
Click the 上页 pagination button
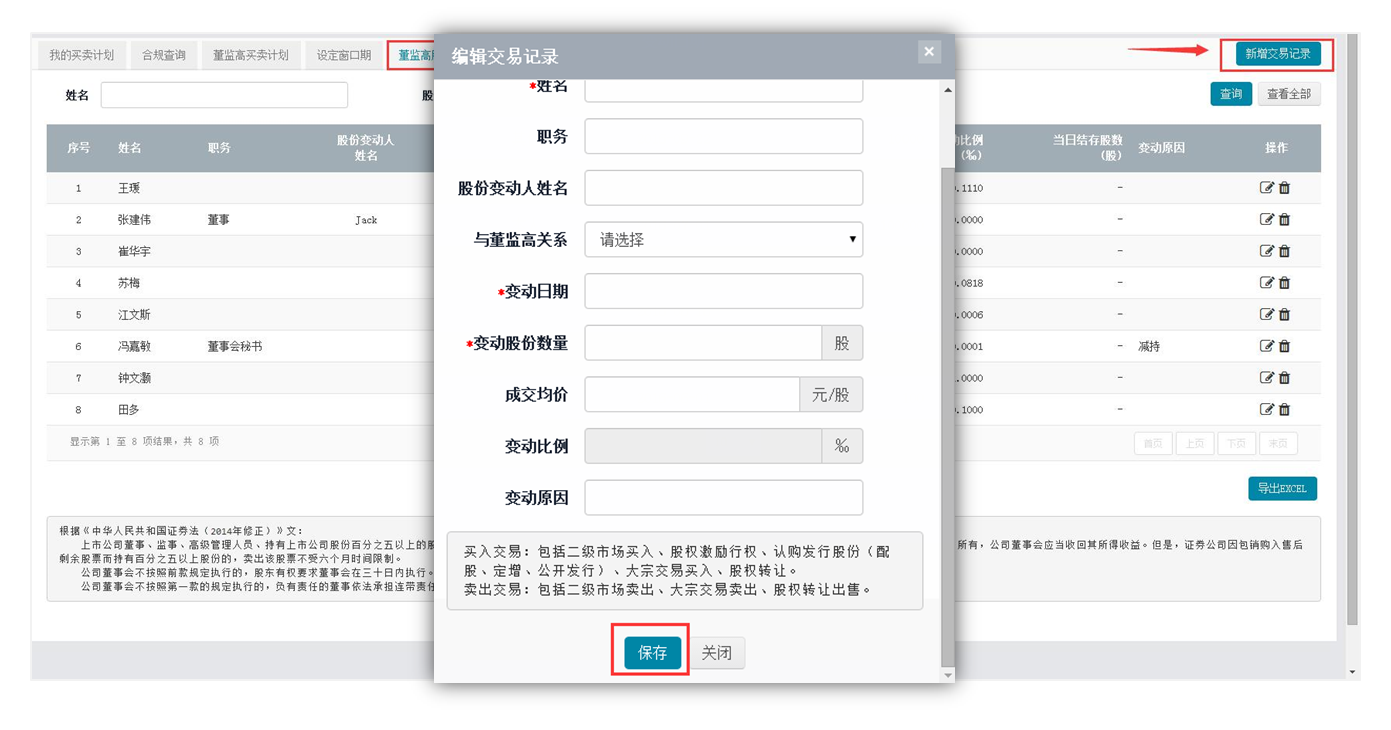[x=1195, y=443]
